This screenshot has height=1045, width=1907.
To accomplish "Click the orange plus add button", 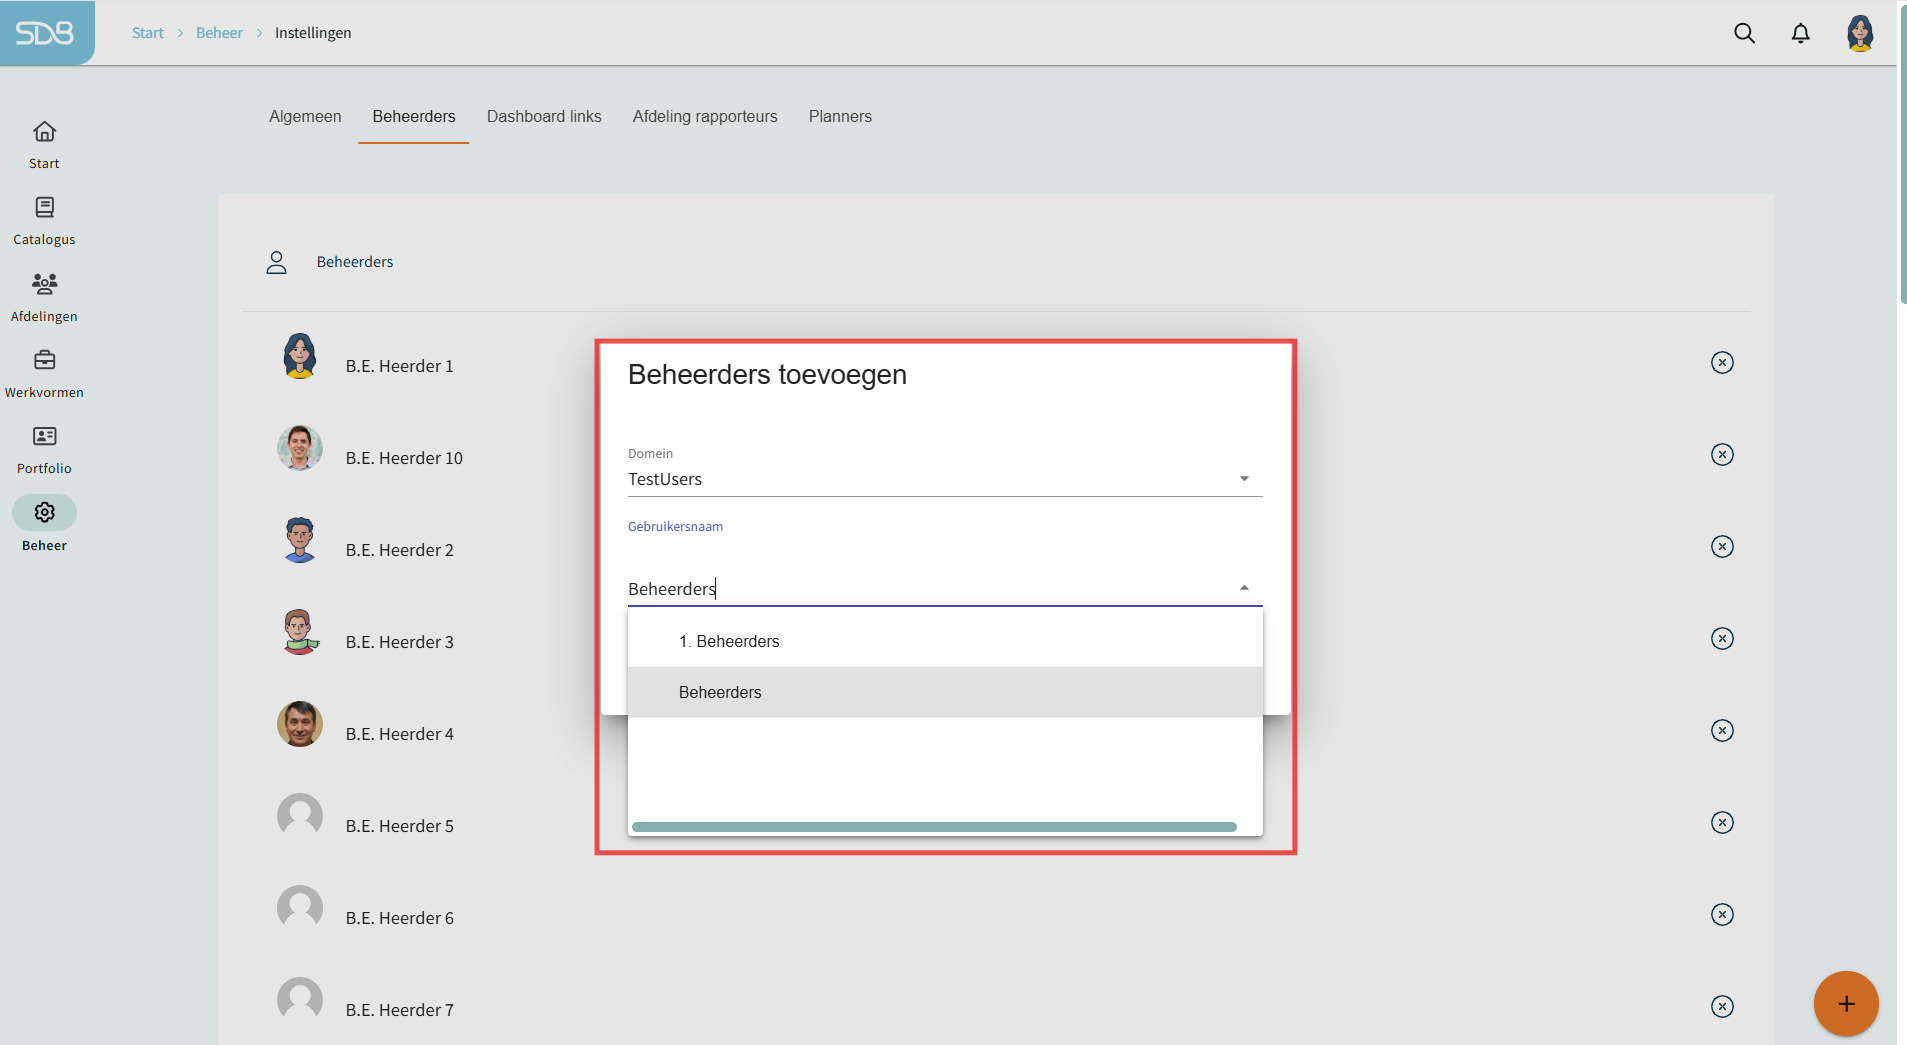I will pos(1845,1003).
